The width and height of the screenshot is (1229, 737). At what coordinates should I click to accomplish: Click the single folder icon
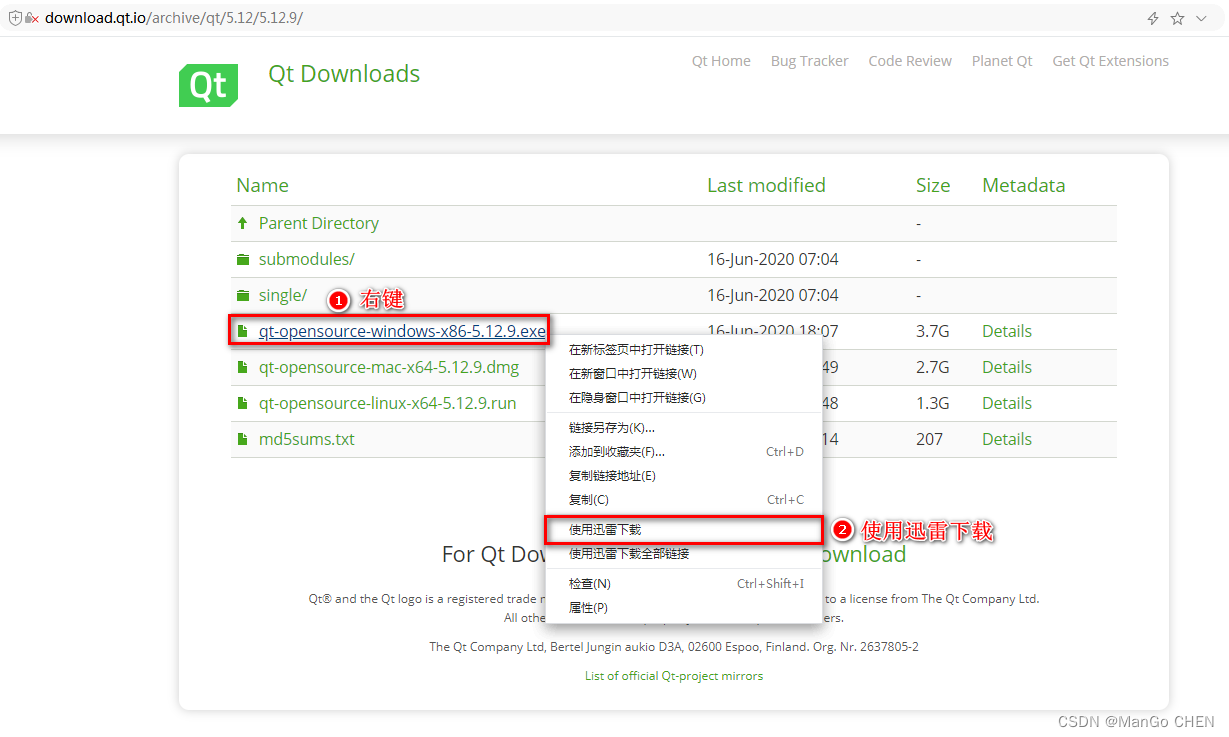242,295
